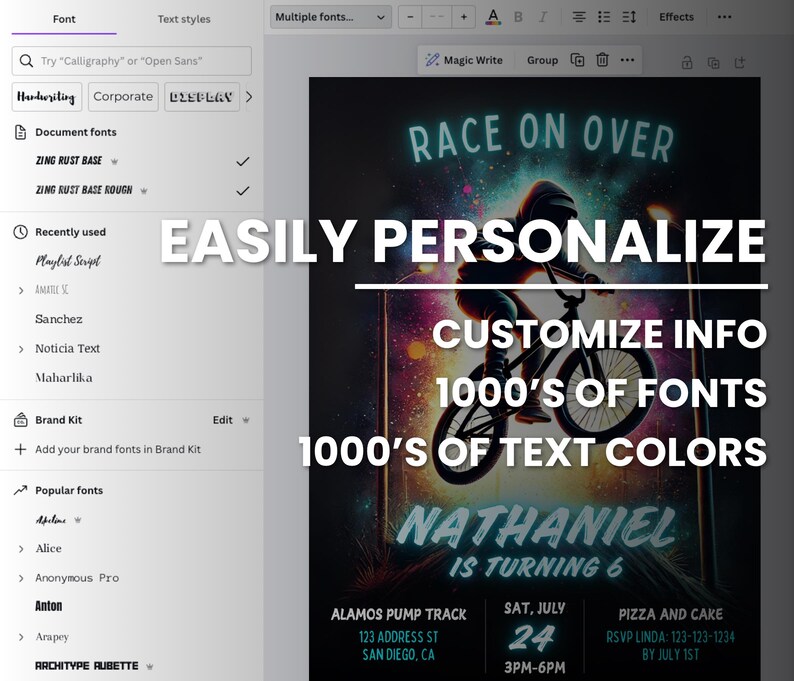Select RSVP LINDA text on canvas
The height and width of the screenshot is (681, 794).
(670, 637)
